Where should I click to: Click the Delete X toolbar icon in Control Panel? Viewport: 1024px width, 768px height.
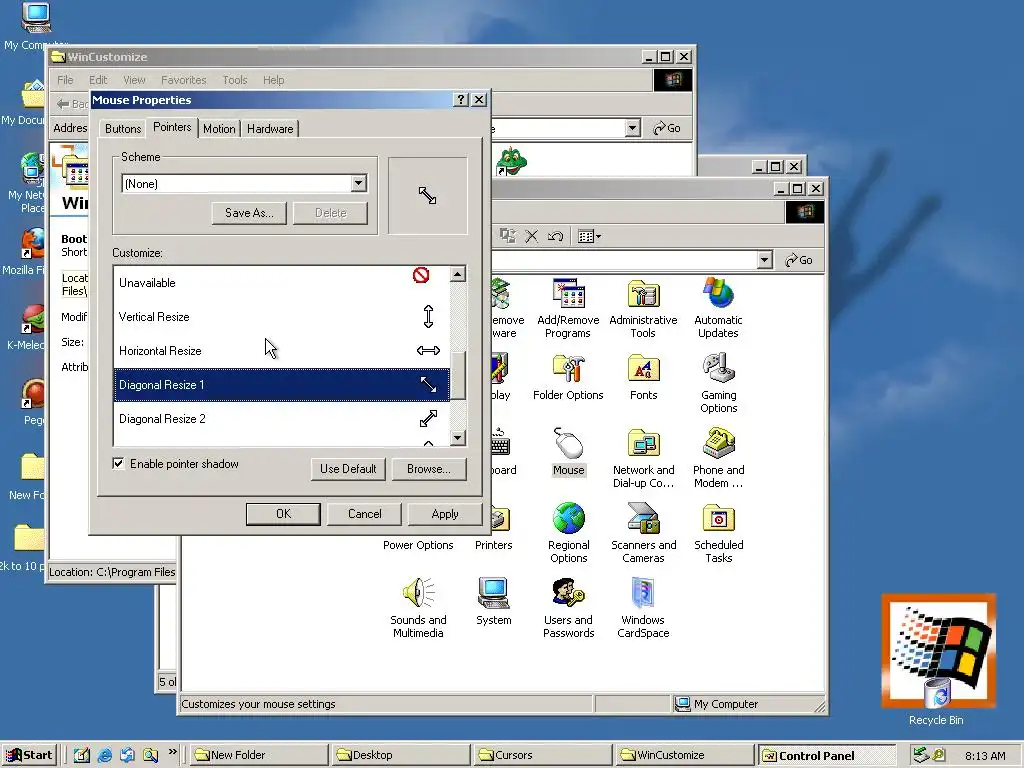pyautogui.click(x=532, y=236)
